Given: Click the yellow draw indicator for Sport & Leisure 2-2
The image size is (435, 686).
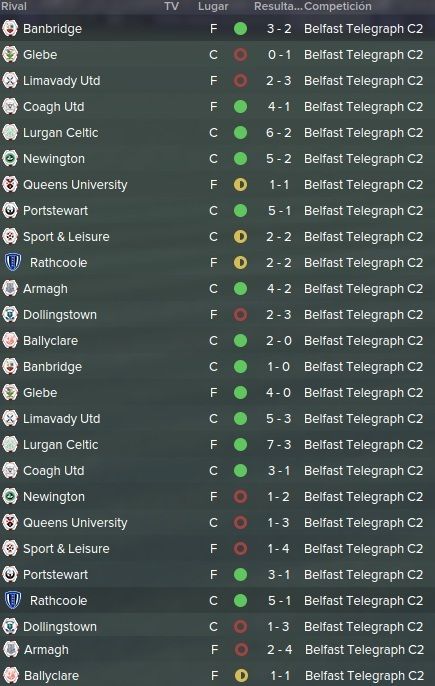Looking at the screenshot, I should pyautogui.click(x=240, y=237).
